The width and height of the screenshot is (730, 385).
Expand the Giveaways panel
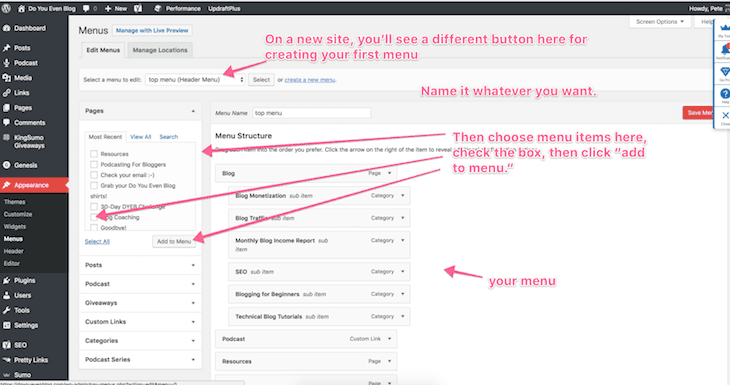click(x=140, y=303)
